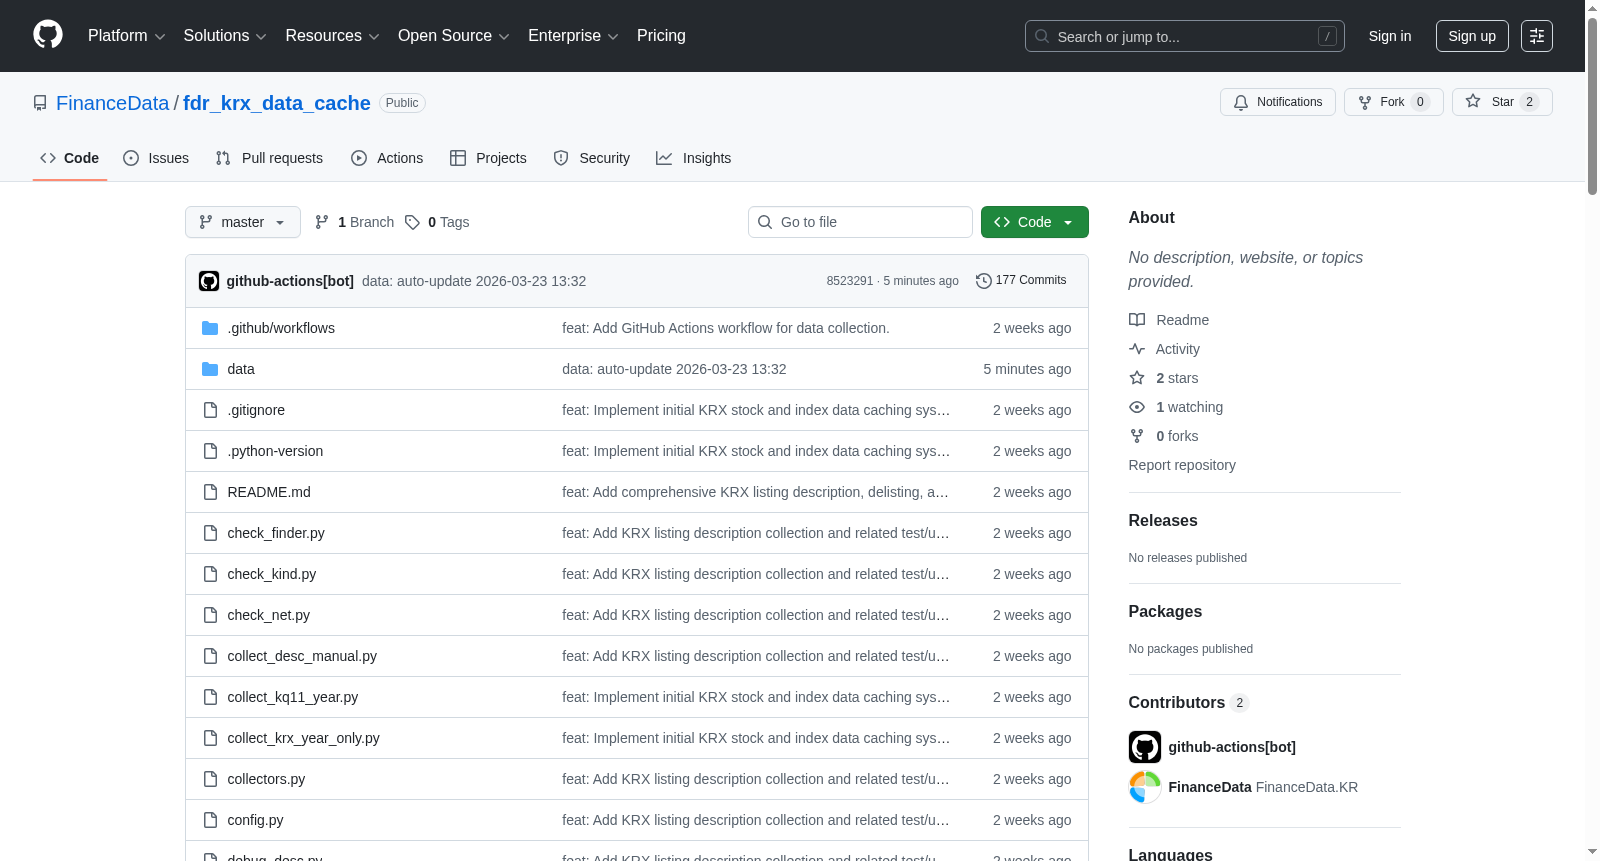Open the Notifications button
The image size is (1600, 861).
tap(1278, 102)
